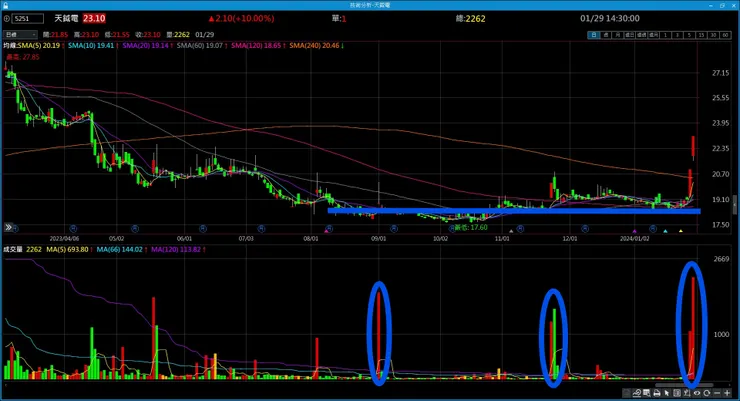Click the volume MA(5) 693.80 label

tap(69, 250)
